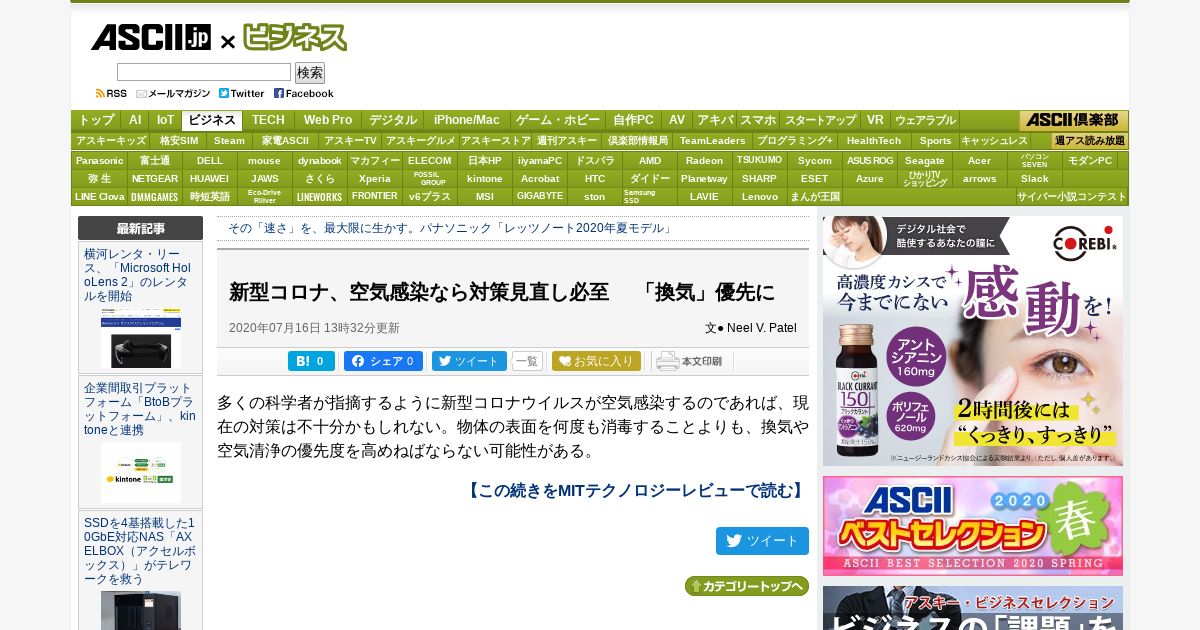Viewport: 1200px width, 630px height.
Task: Open the 格安SIM sub-menu link
Action: pyautogui.click(x=179, y=141)
